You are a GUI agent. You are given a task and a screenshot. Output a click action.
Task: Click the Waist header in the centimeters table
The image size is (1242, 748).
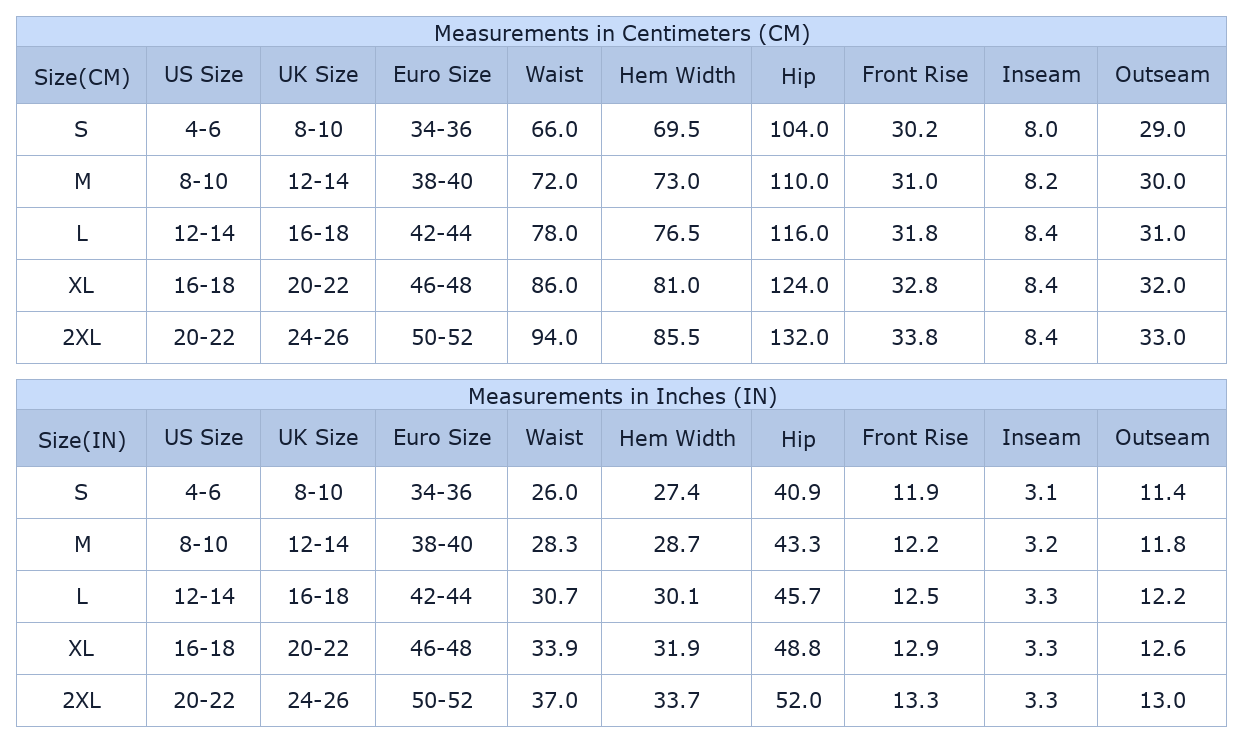554,75
